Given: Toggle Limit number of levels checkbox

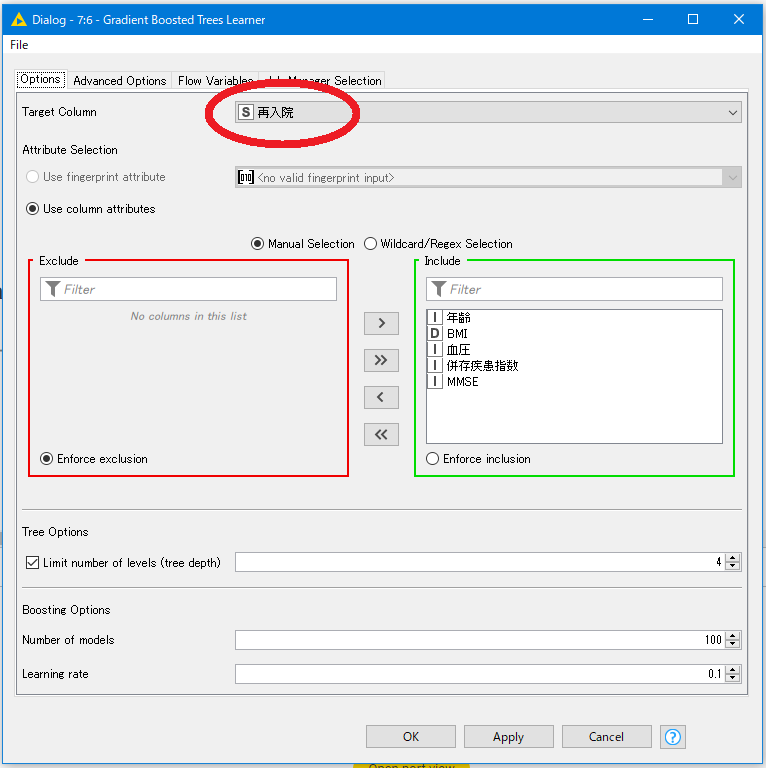Looking at the screenshot, I should 32,562.
